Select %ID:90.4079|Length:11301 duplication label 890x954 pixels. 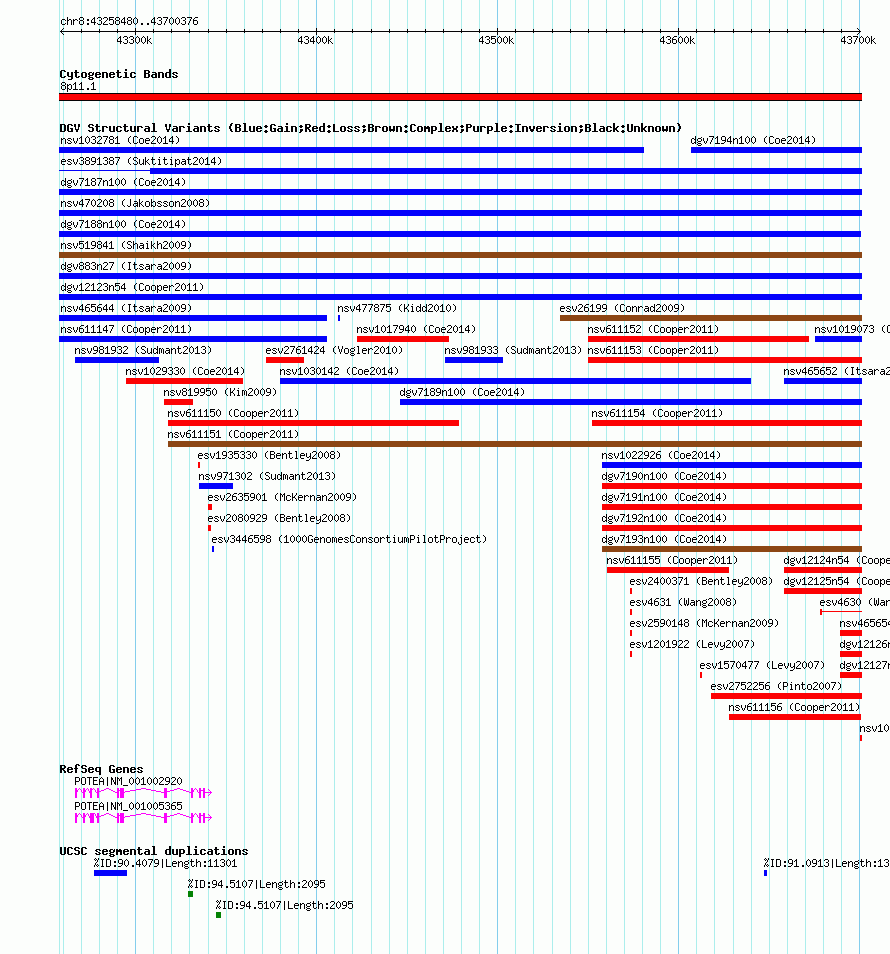[165, 863]
